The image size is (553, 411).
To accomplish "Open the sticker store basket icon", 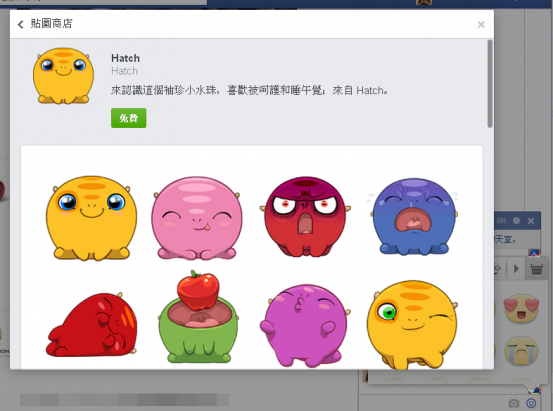I will [536, 269].
